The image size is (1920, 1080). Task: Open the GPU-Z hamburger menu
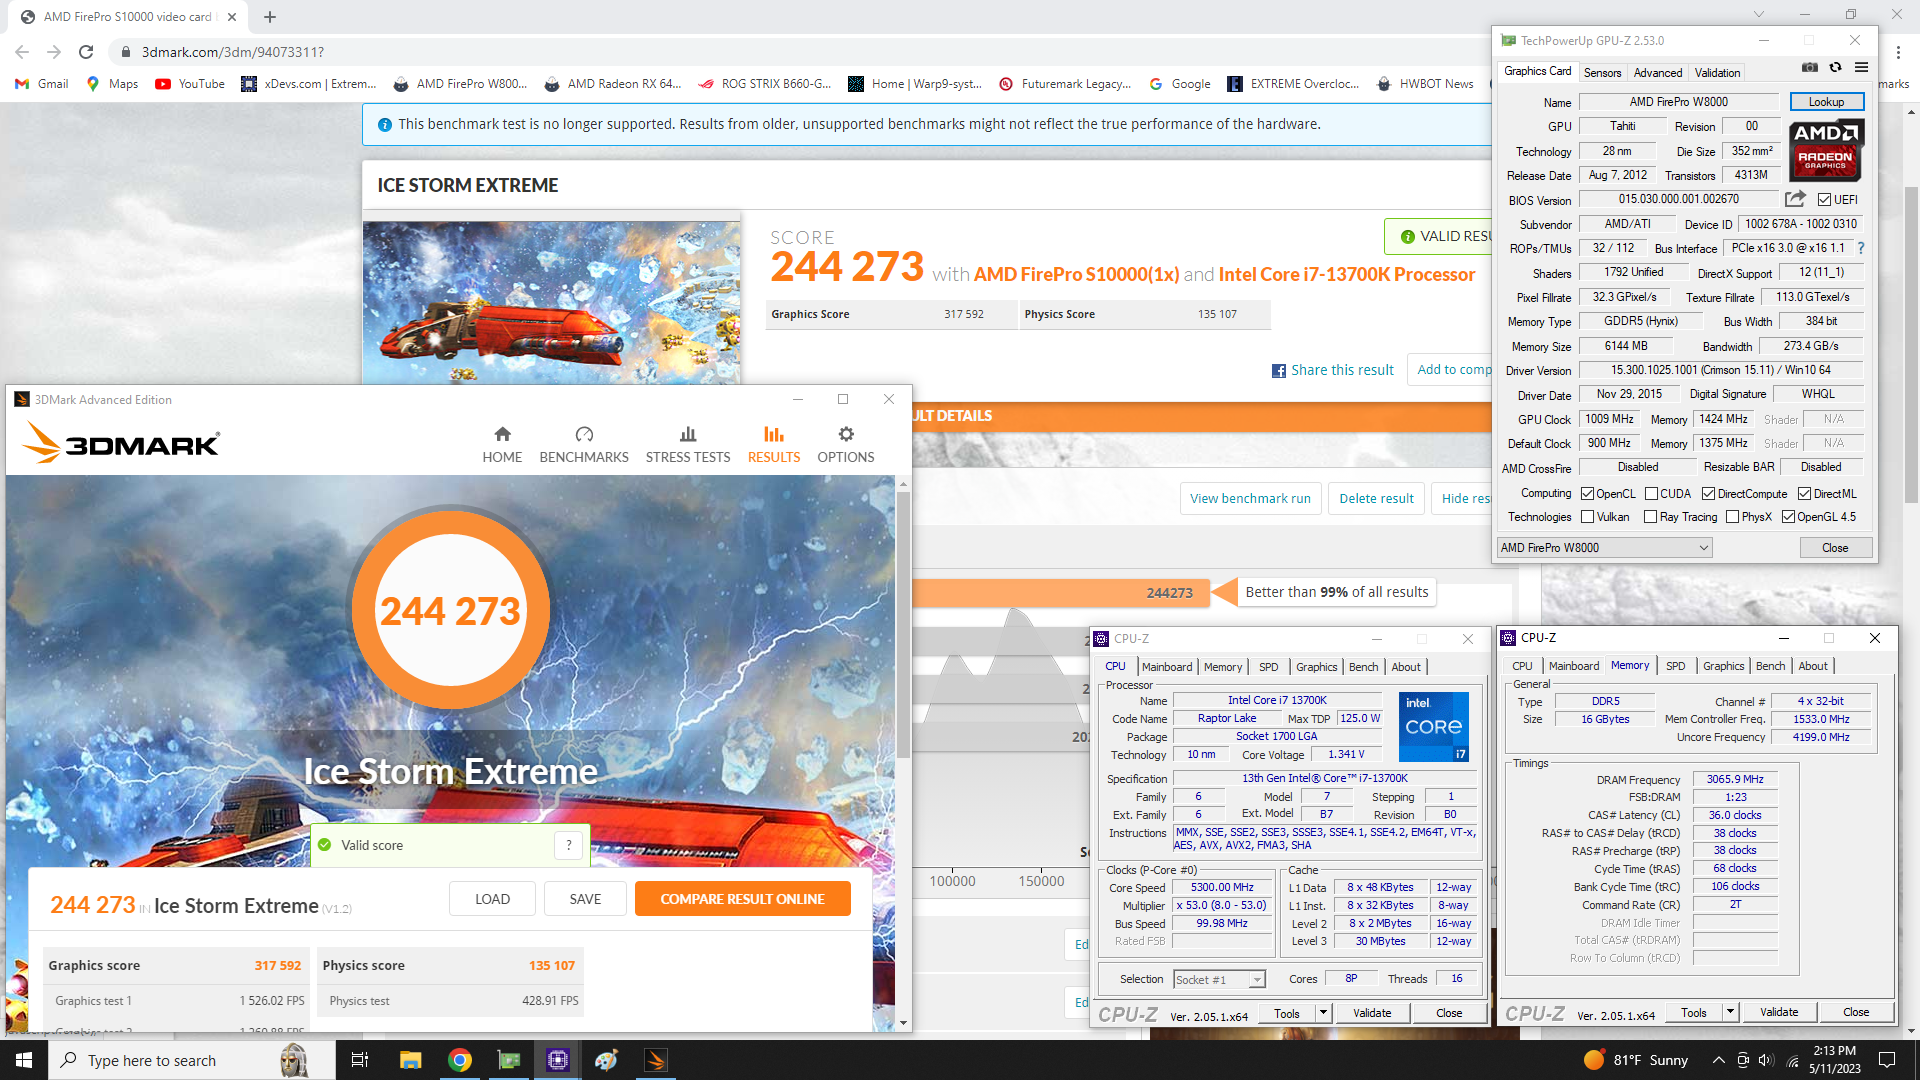(1861, 67)
